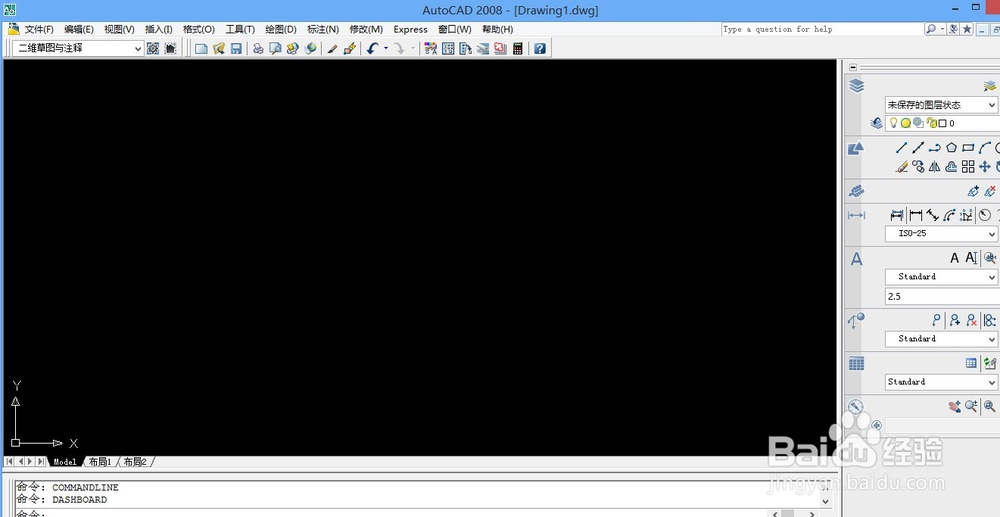Open the 帮助(H) menu
The width and height of the screenshot is (1000, 517).
point(497,29)
